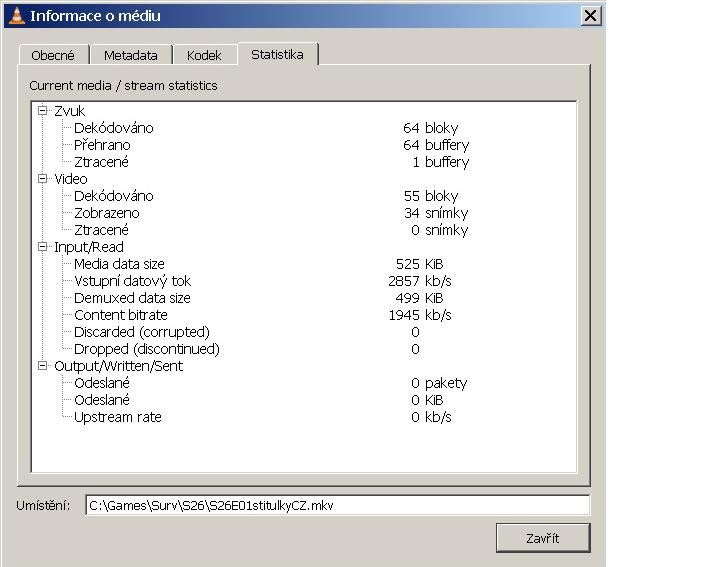Select the Zobrazeno row under Video

[106, 213]
